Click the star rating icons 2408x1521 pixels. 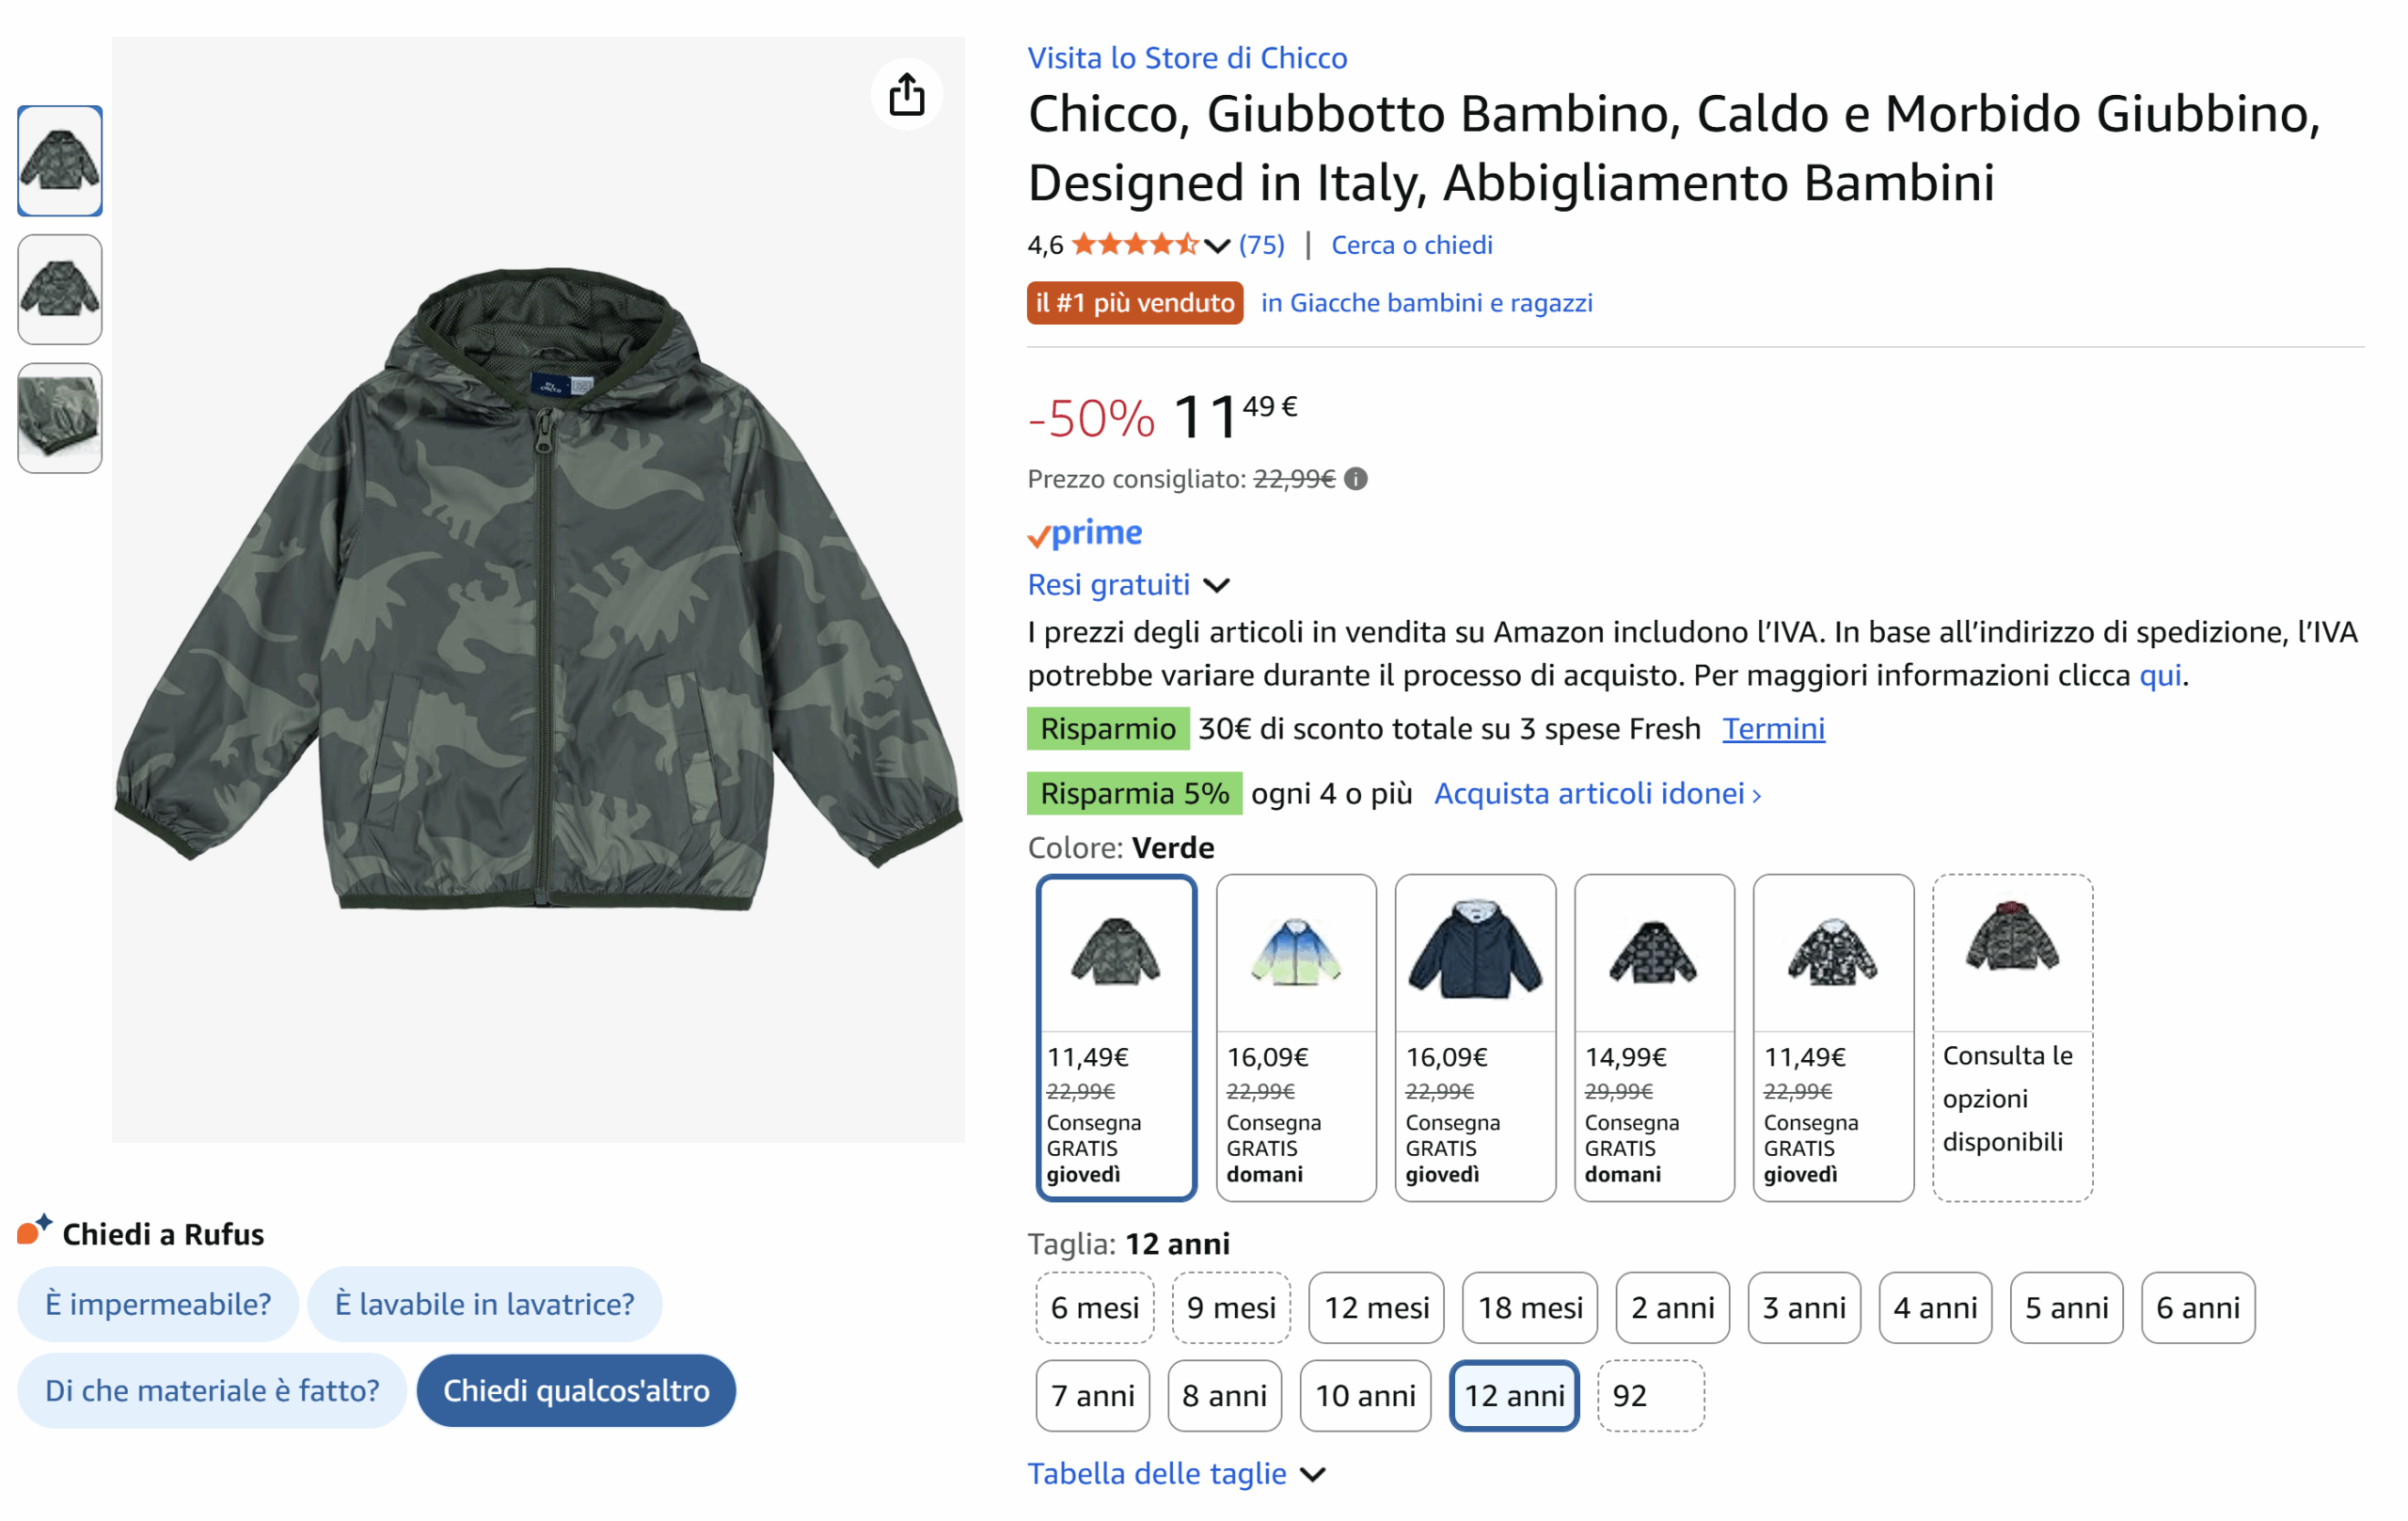coord(1134,245)
